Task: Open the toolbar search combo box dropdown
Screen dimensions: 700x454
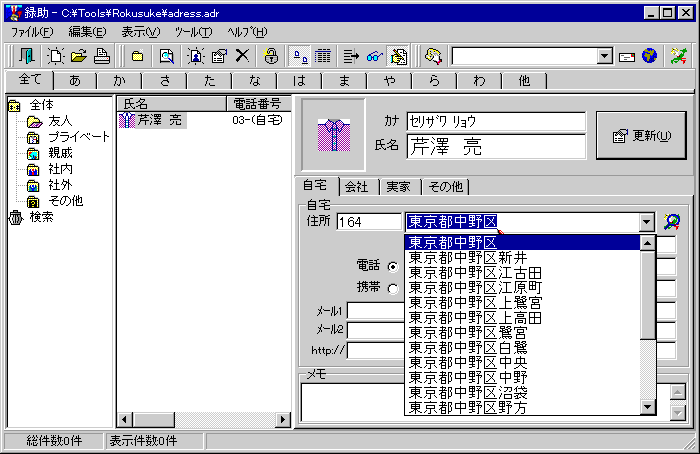Action: point(604,56)
